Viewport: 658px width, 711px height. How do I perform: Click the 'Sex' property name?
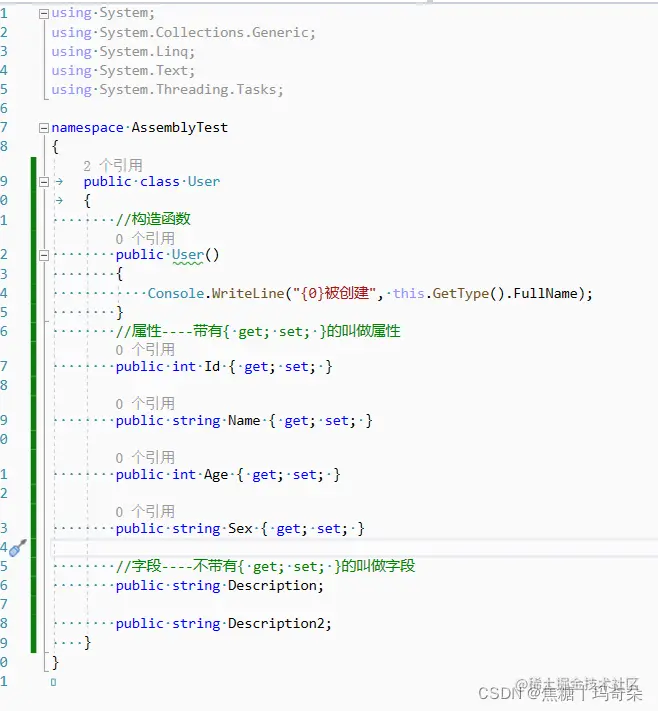[x=240, y=528]
